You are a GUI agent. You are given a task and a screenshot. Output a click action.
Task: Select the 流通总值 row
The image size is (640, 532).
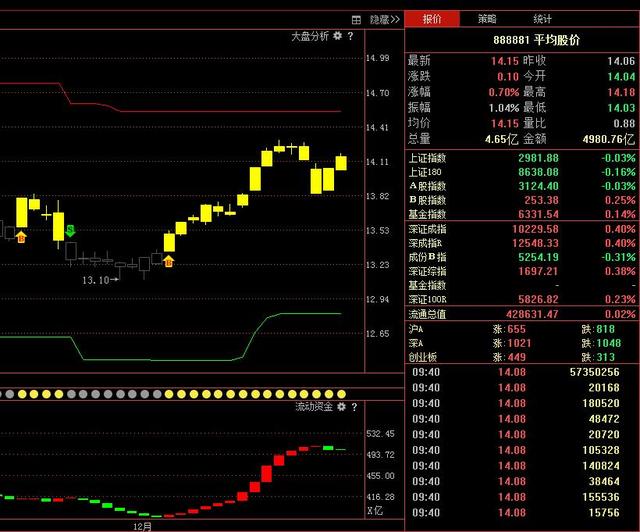point(522,314)
